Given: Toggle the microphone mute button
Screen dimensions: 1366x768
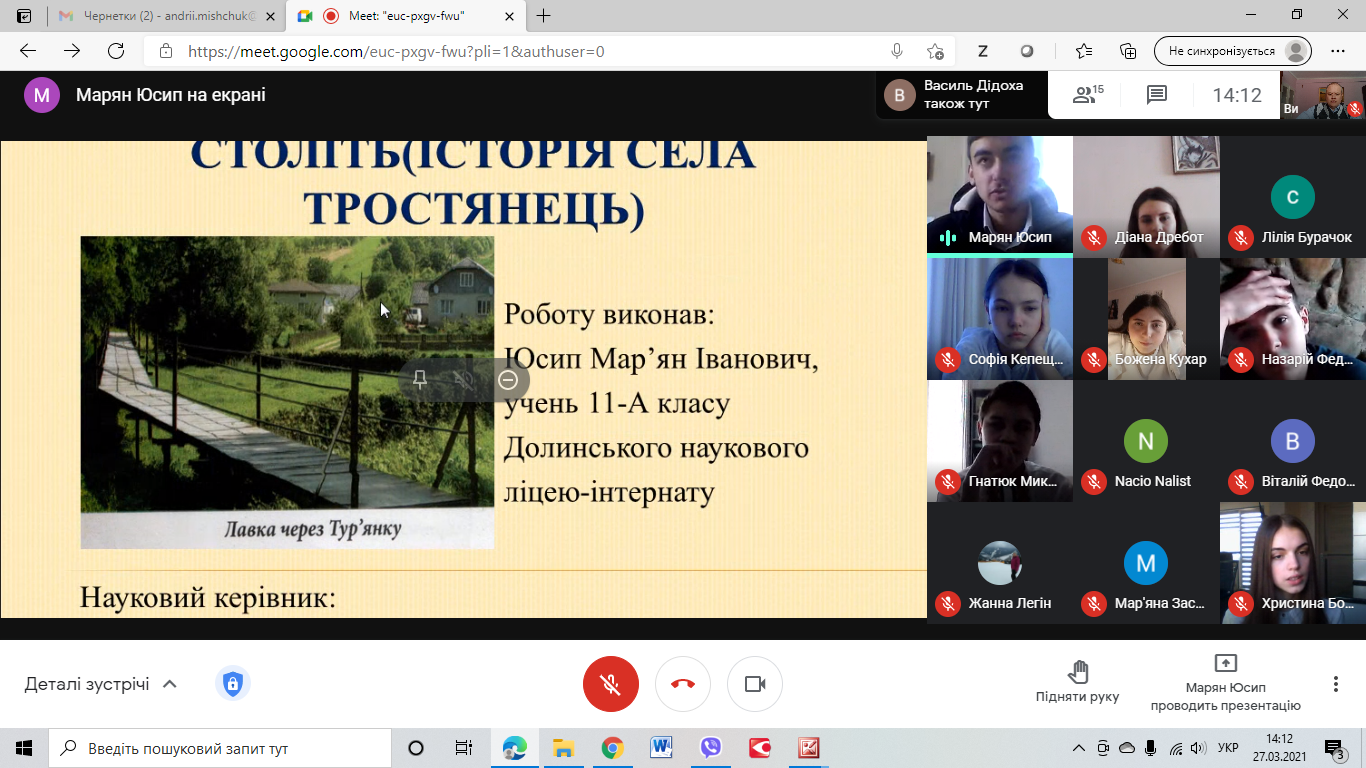Looking at the screenshot, I should [x=610, y=684].
